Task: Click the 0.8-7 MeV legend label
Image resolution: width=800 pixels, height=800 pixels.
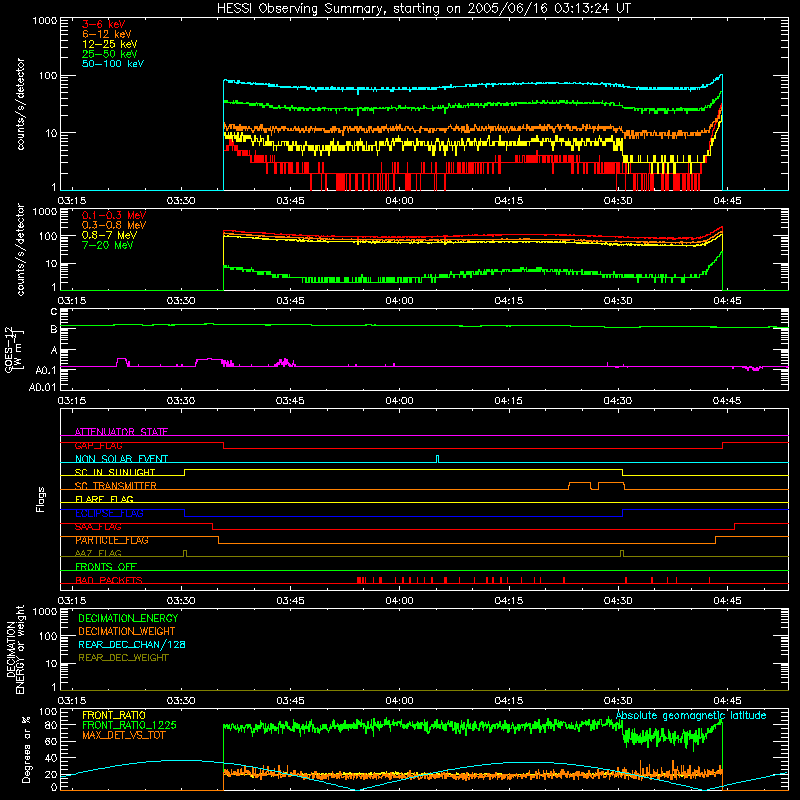Action: click(x=110, y=235)
